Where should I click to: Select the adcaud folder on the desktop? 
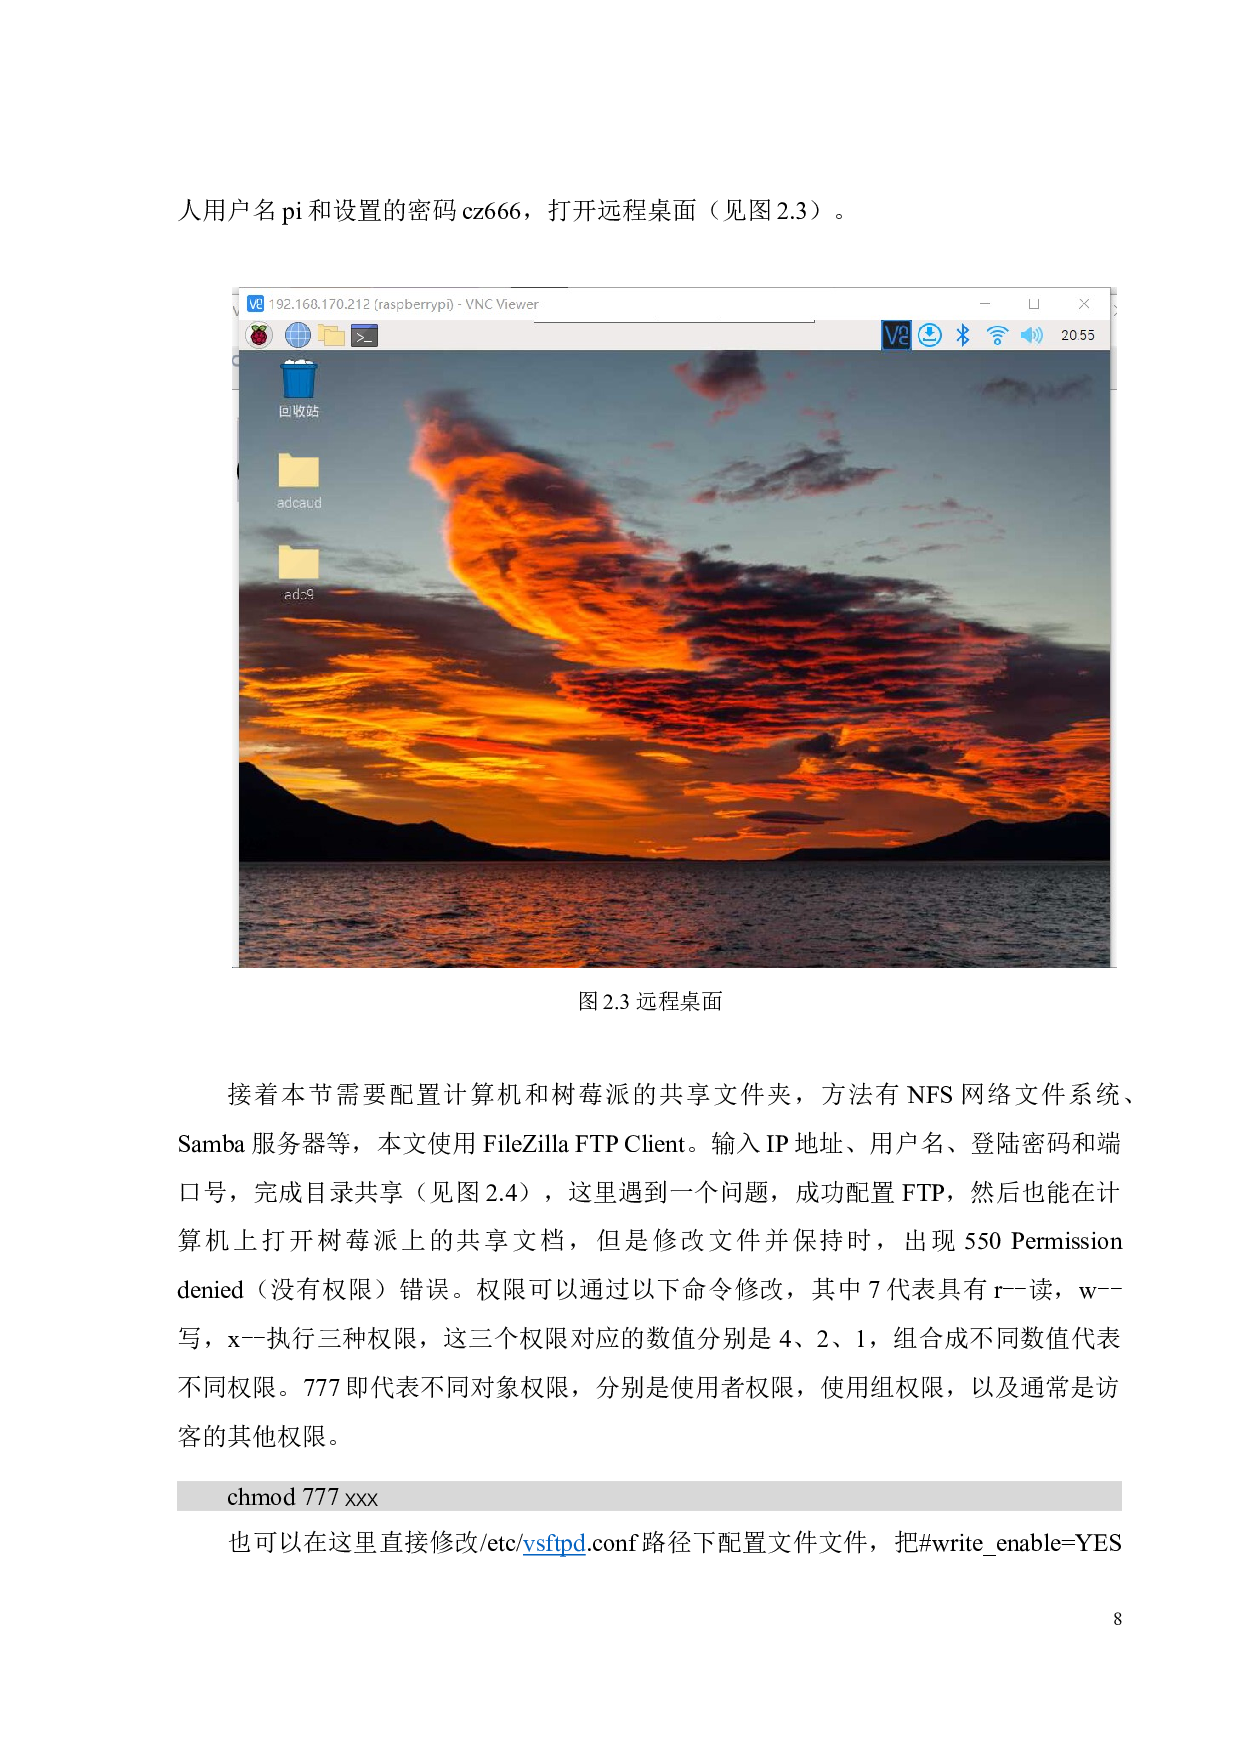click(298, 472)
